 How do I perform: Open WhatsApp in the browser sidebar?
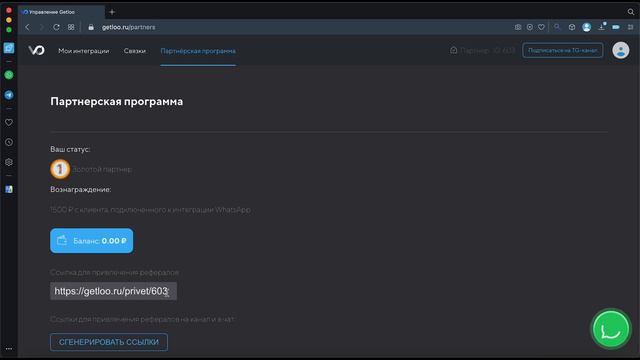[9, 75]
